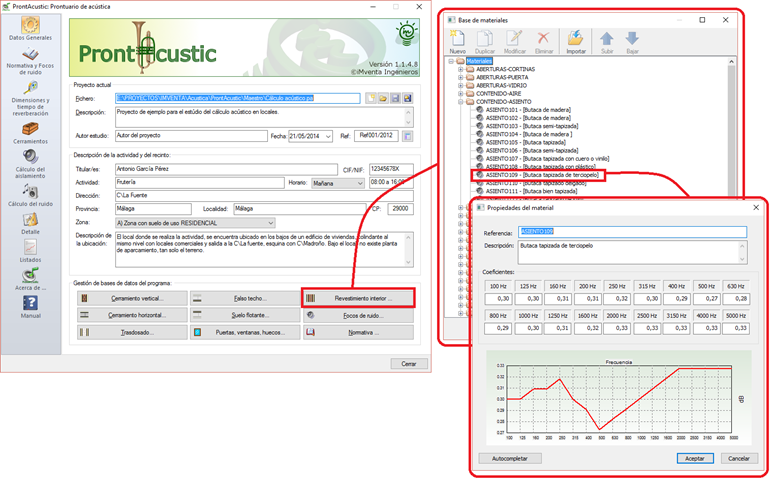Open Normativa y Focos de ruido section

pos(30,61)
